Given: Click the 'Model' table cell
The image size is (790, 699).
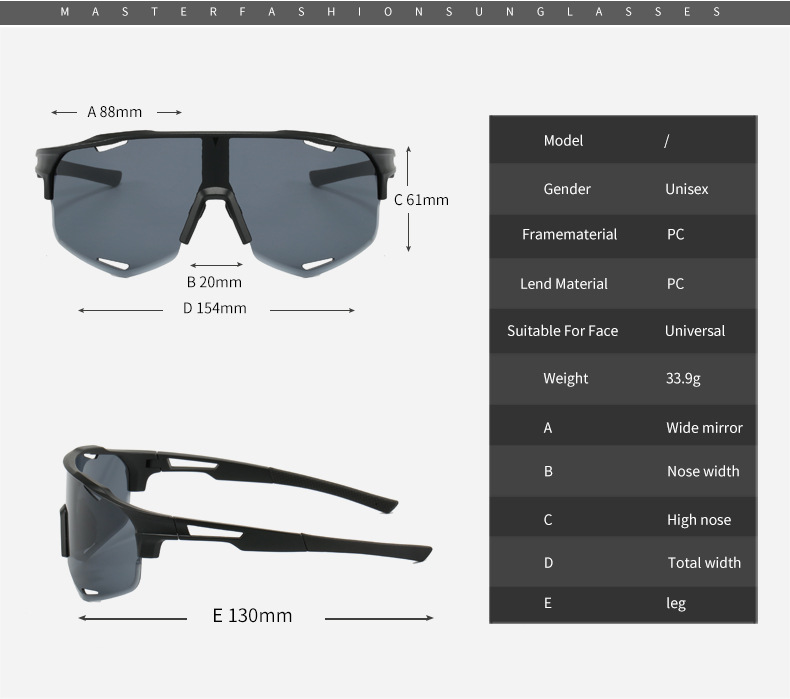Looking at the screenshot, I should coord(563,141).
